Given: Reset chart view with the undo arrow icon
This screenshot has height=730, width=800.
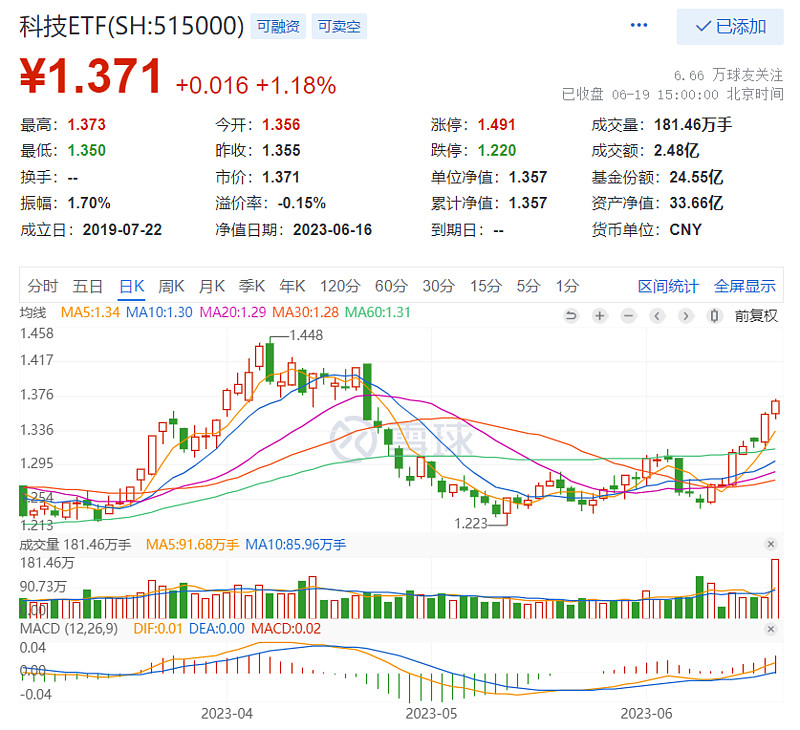Looking at the screenshot, I should 570,315.
